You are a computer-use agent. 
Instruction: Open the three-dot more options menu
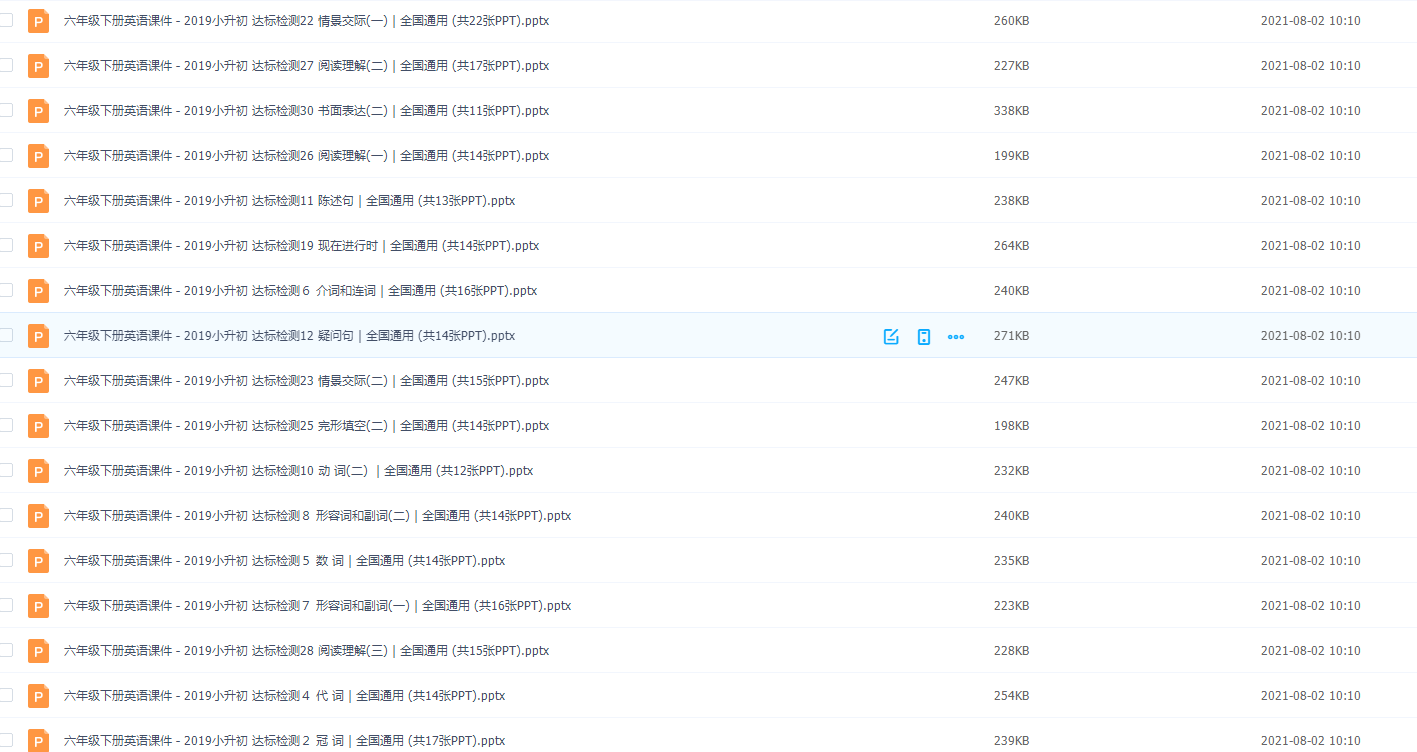tap(956, 337)
